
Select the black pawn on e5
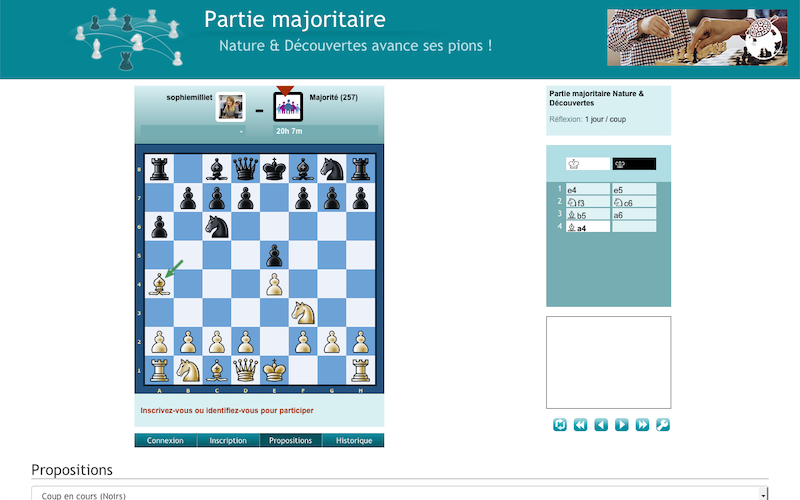(274, 255)
